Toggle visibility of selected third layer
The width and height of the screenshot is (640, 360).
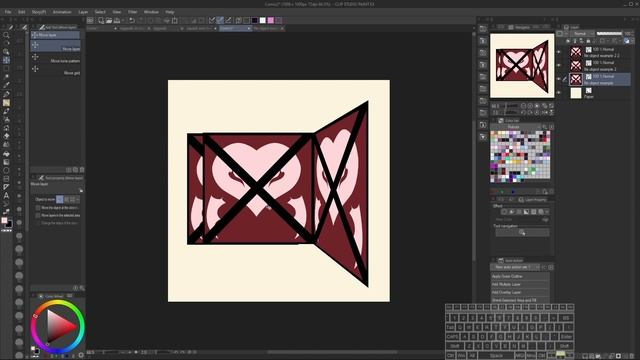pos(559,79)
